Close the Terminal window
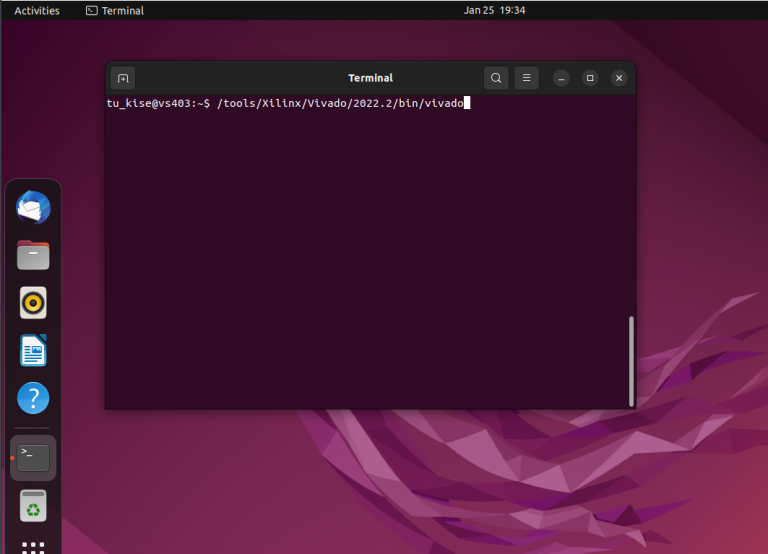768x554 pixels. coord(619,78)
